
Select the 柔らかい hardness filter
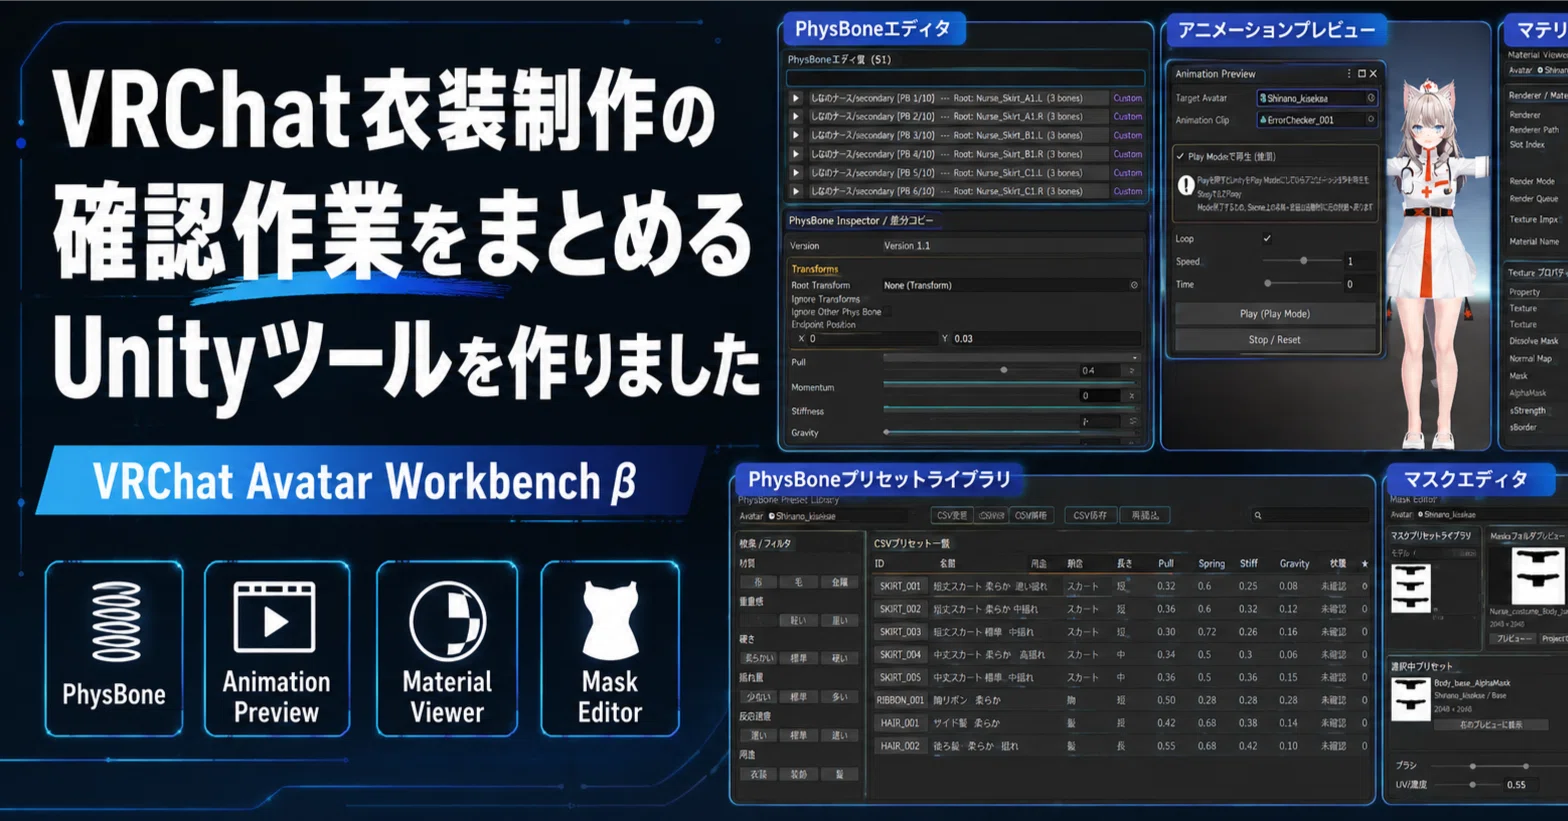[758, 658]
